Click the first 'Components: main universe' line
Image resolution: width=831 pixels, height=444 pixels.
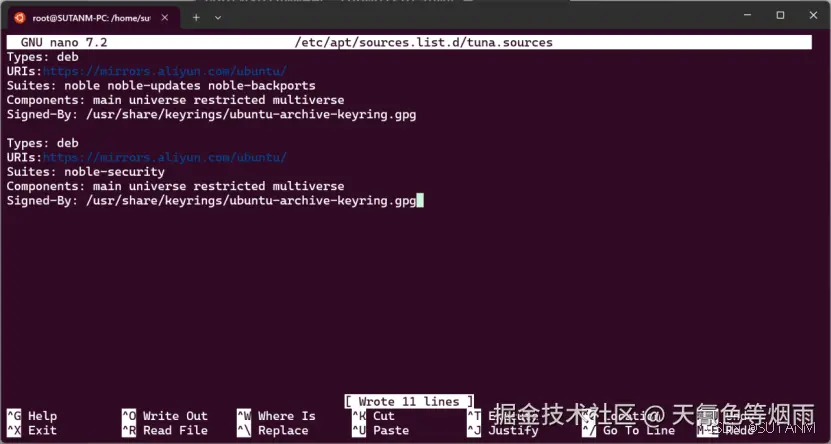point(175,100)
